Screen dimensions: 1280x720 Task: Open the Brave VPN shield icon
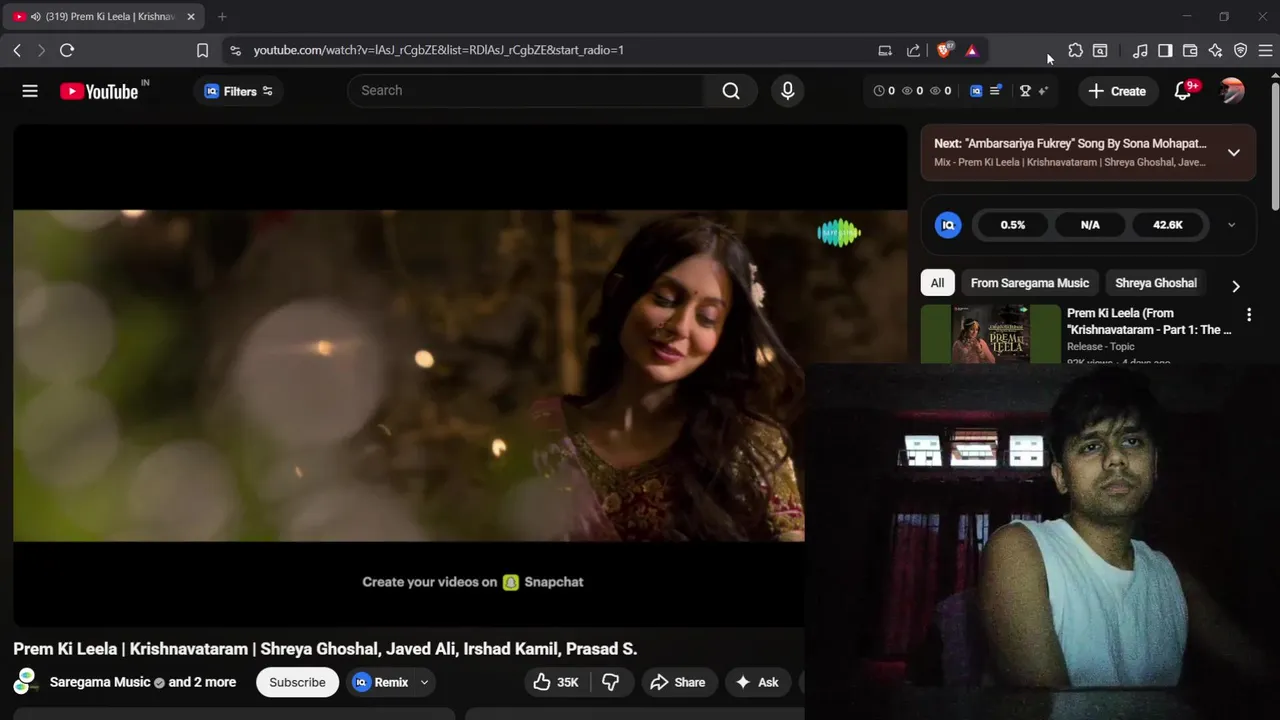(1241, 50)
